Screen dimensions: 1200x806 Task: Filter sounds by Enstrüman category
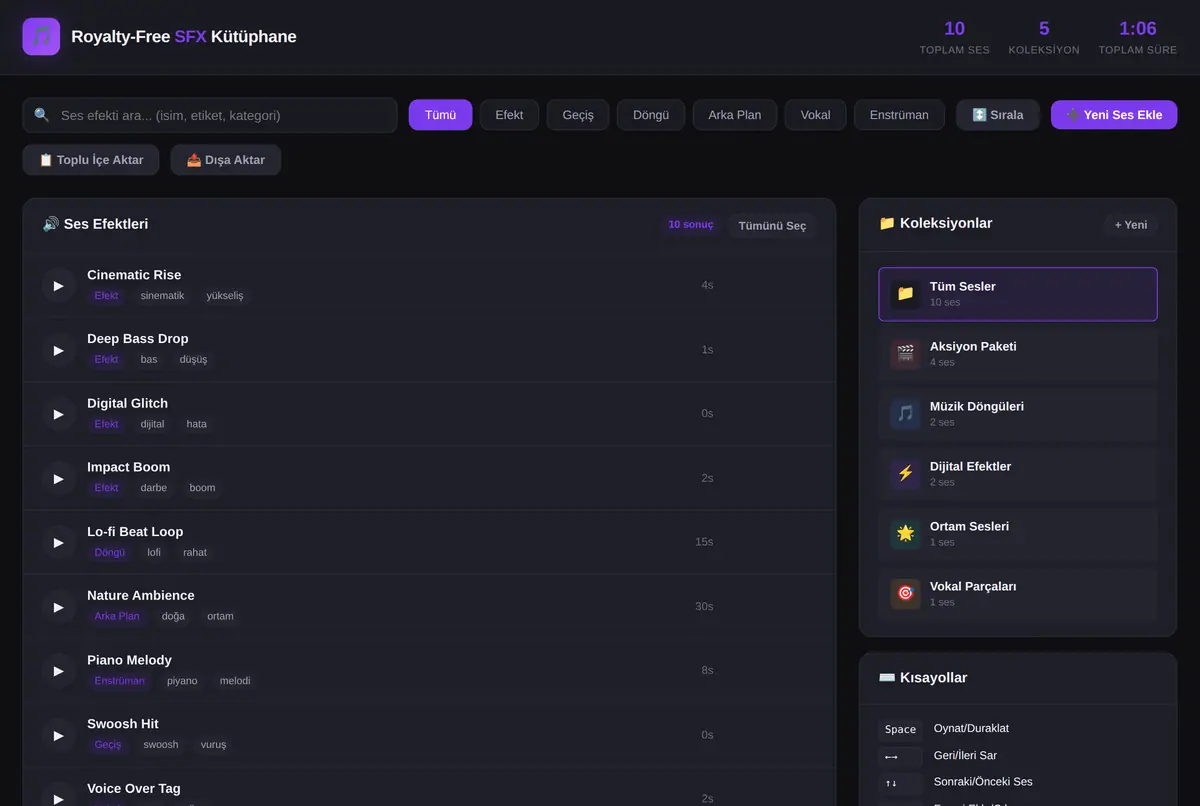[x=899, y=115]
